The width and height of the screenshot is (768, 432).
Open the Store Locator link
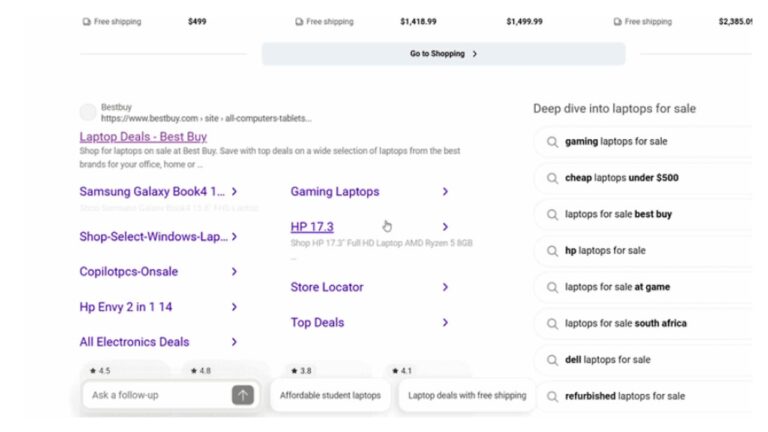[327, 287]
